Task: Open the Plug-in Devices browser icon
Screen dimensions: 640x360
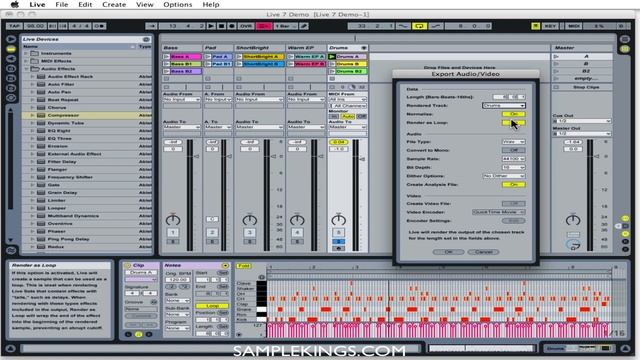Action: click(x=11, y=59)
